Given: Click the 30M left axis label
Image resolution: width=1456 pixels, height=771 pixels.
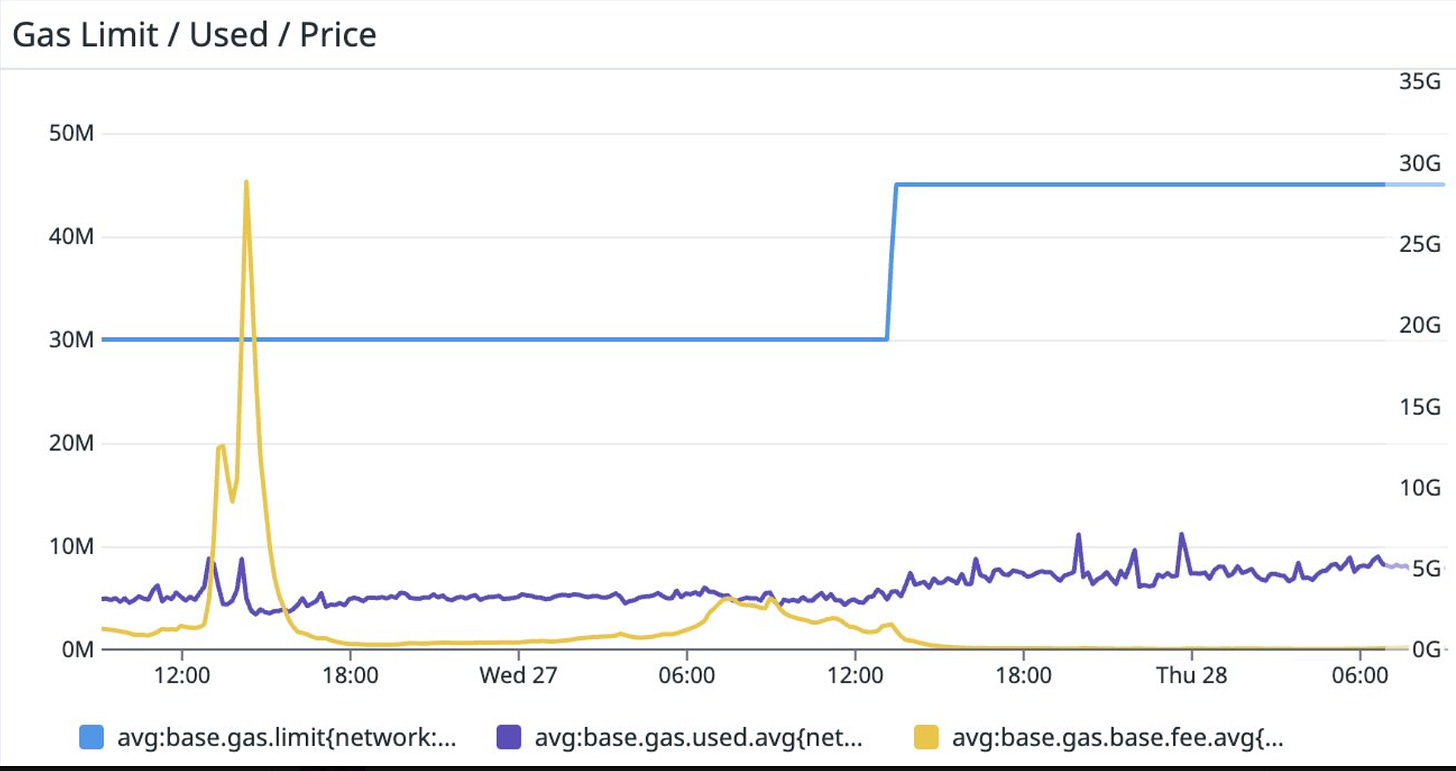Looking at the screenshot, I should (70, 340).
